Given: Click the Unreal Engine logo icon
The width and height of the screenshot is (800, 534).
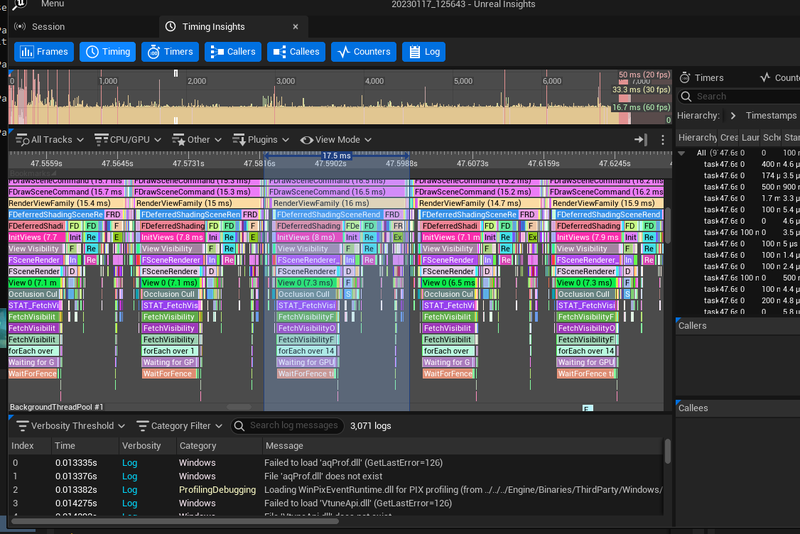Looking at the screenshot, I should click(19, 5).
